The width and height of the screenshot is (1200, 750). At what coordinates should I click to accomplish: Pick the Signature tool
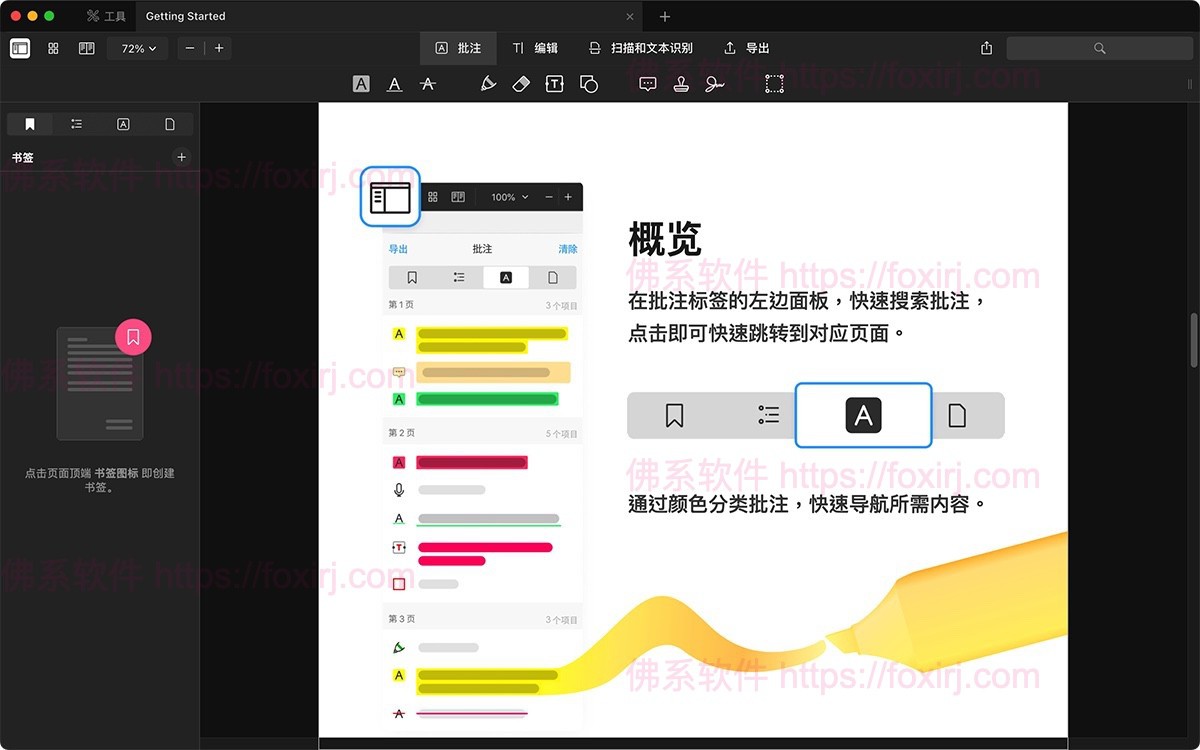[714, 83]
